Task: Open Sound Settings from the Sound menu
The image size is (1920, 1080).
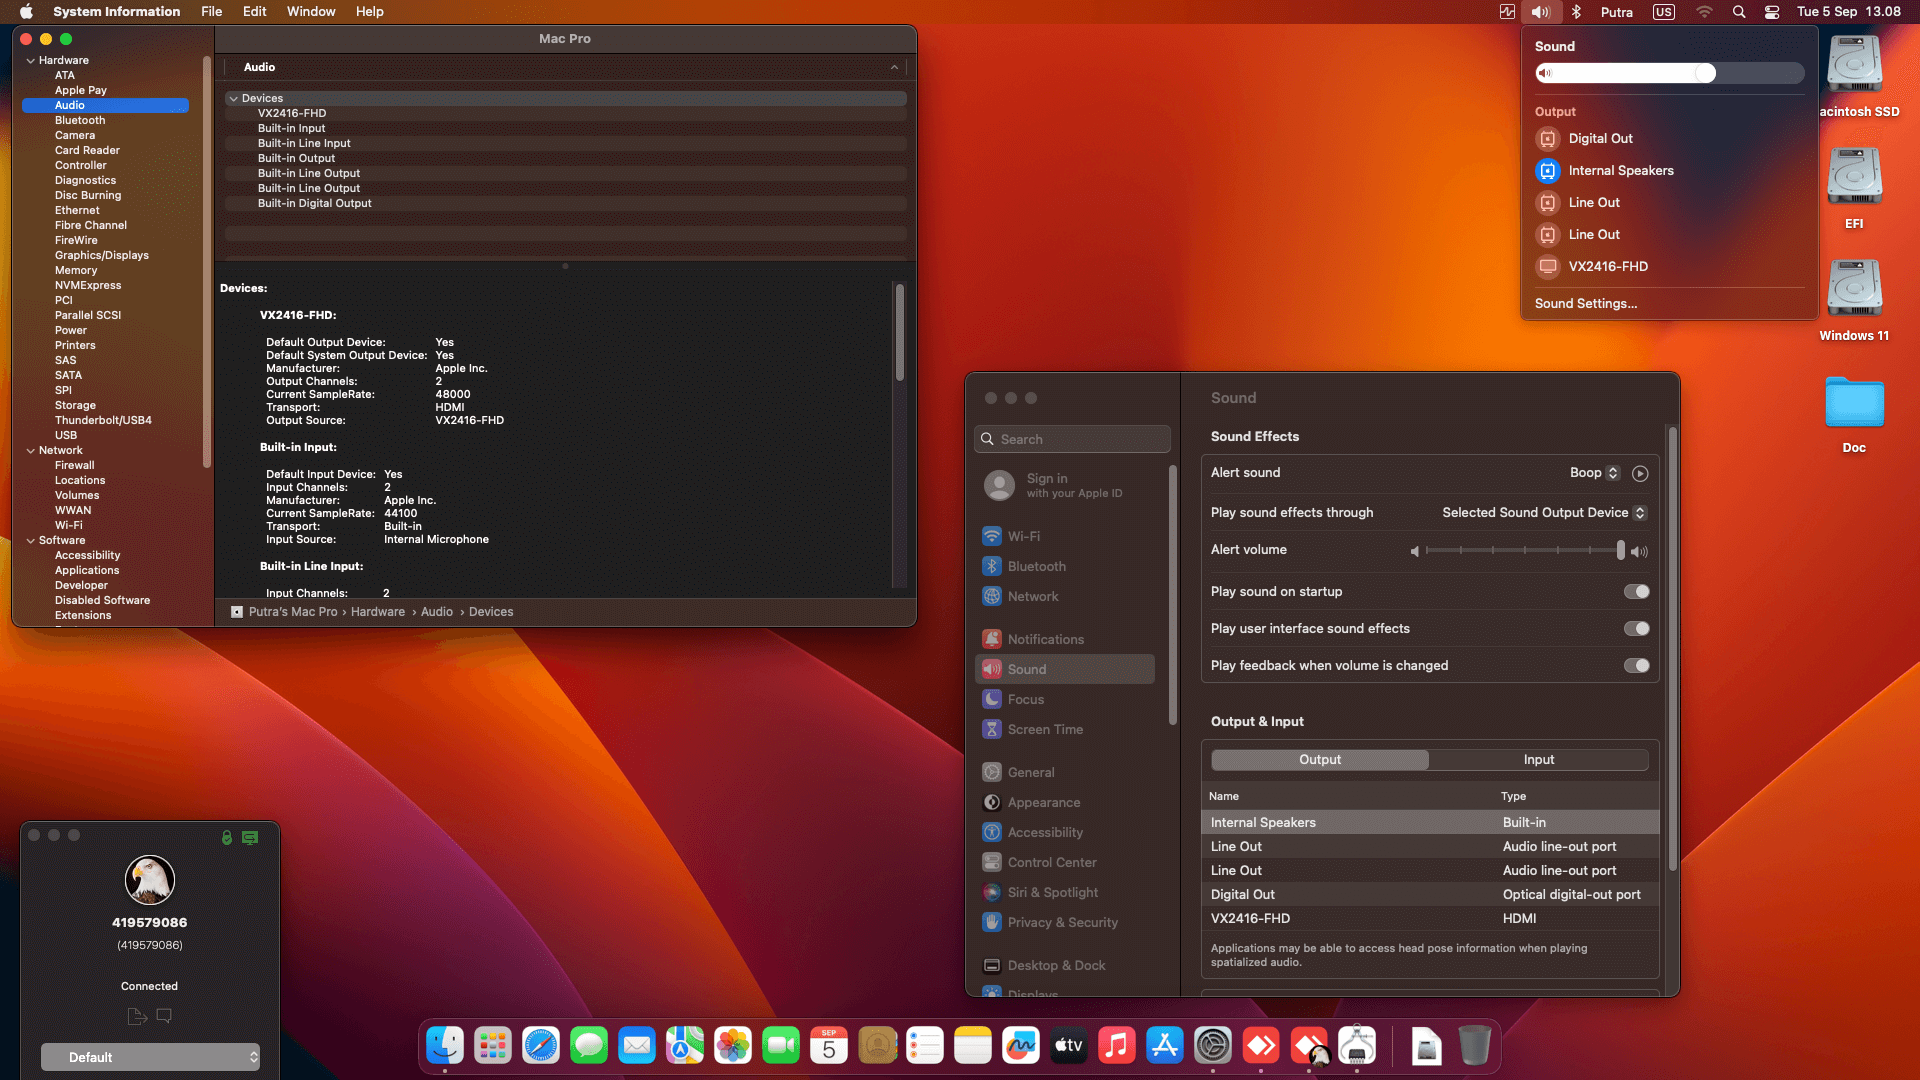Action: pyautogui.click(x=1586, y=304)
